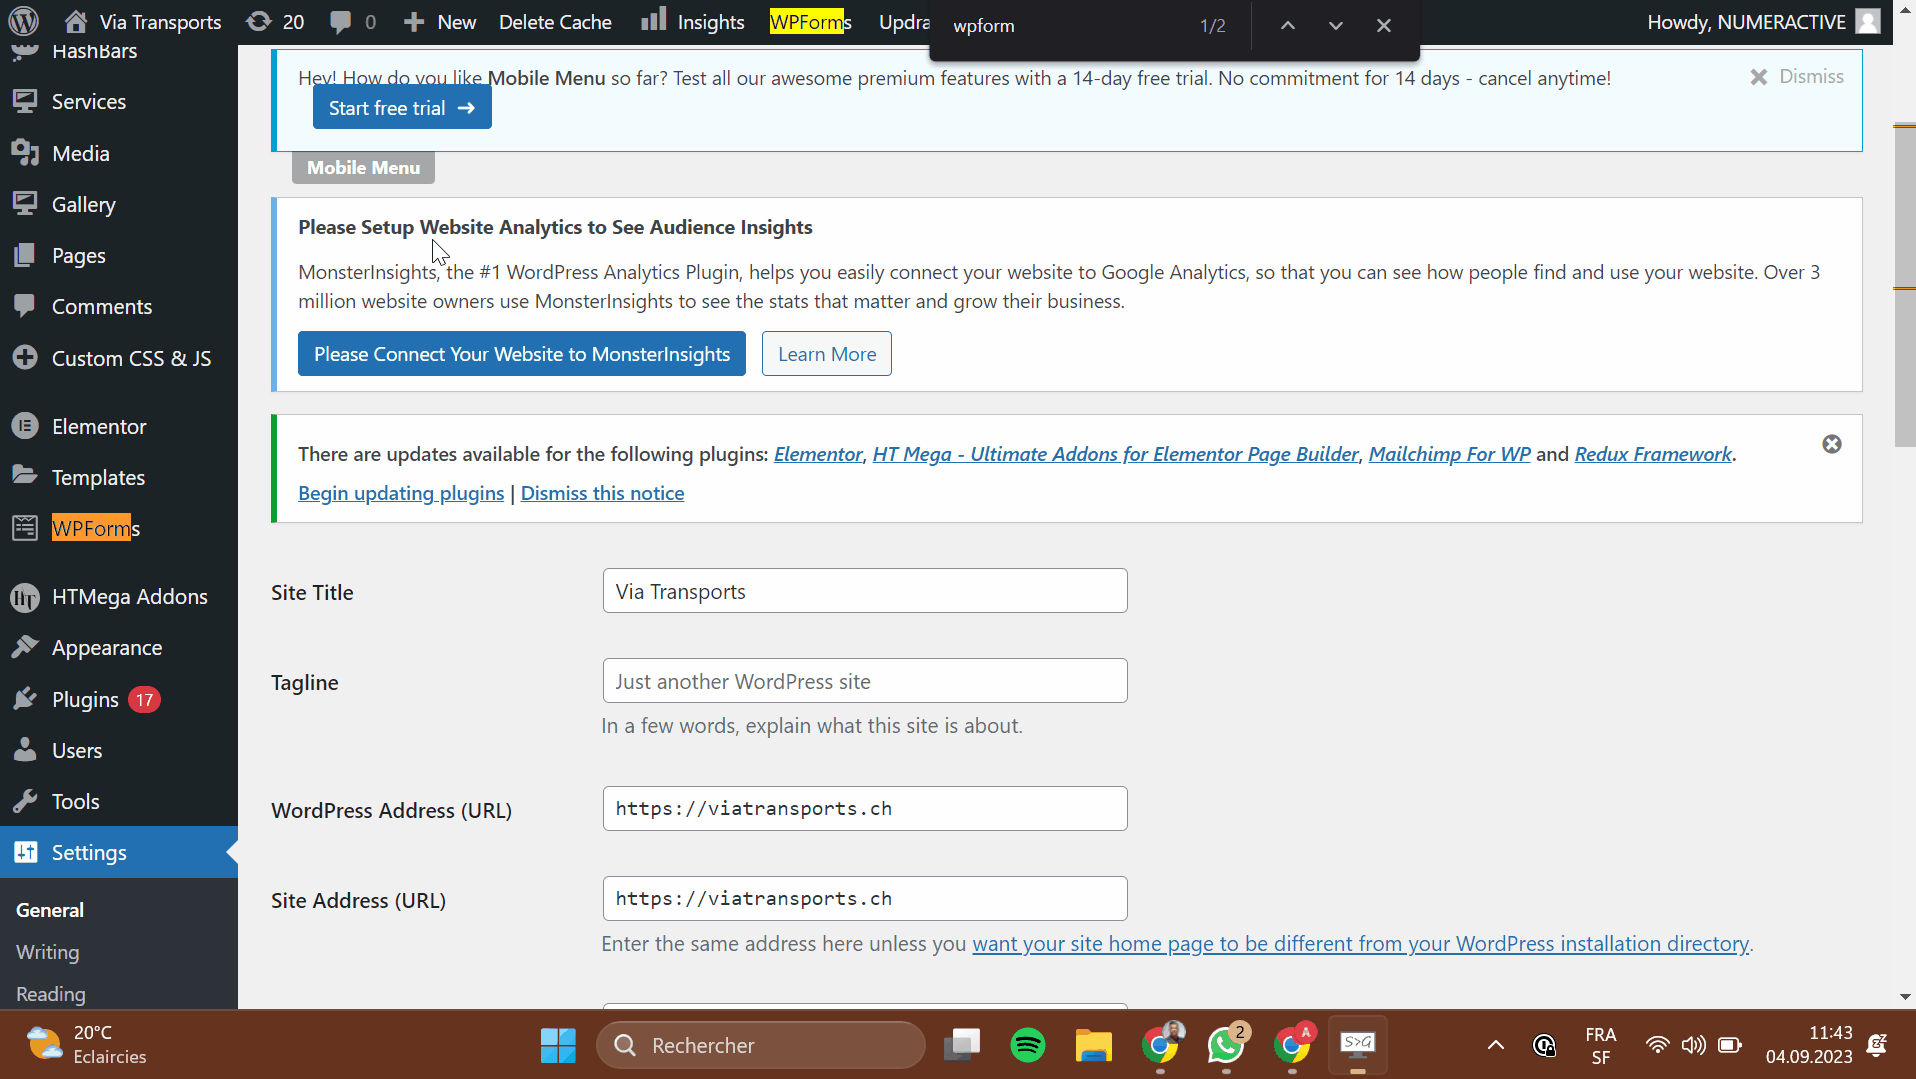Open the Mailchimp For WP link
Image resolution: width=1916 pixels, height=1079 pixels.
point(1449,454)
